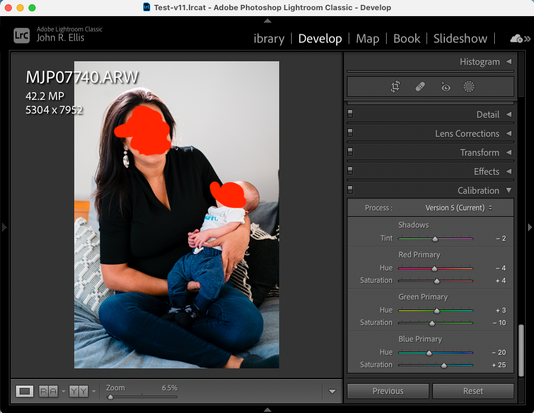The height and width of the screenshot is (413, 534).
Task: Toggle the Detail panel on/off switch
Action: tap(350, 113)
